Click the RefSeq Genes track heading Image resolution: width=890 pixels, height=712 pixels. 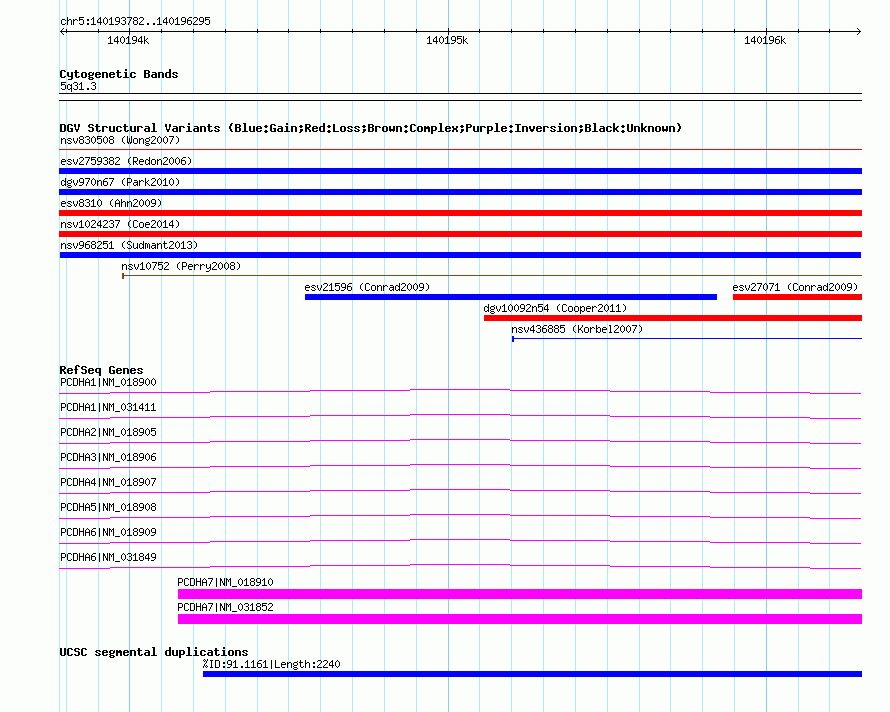(x=101, y=370)
